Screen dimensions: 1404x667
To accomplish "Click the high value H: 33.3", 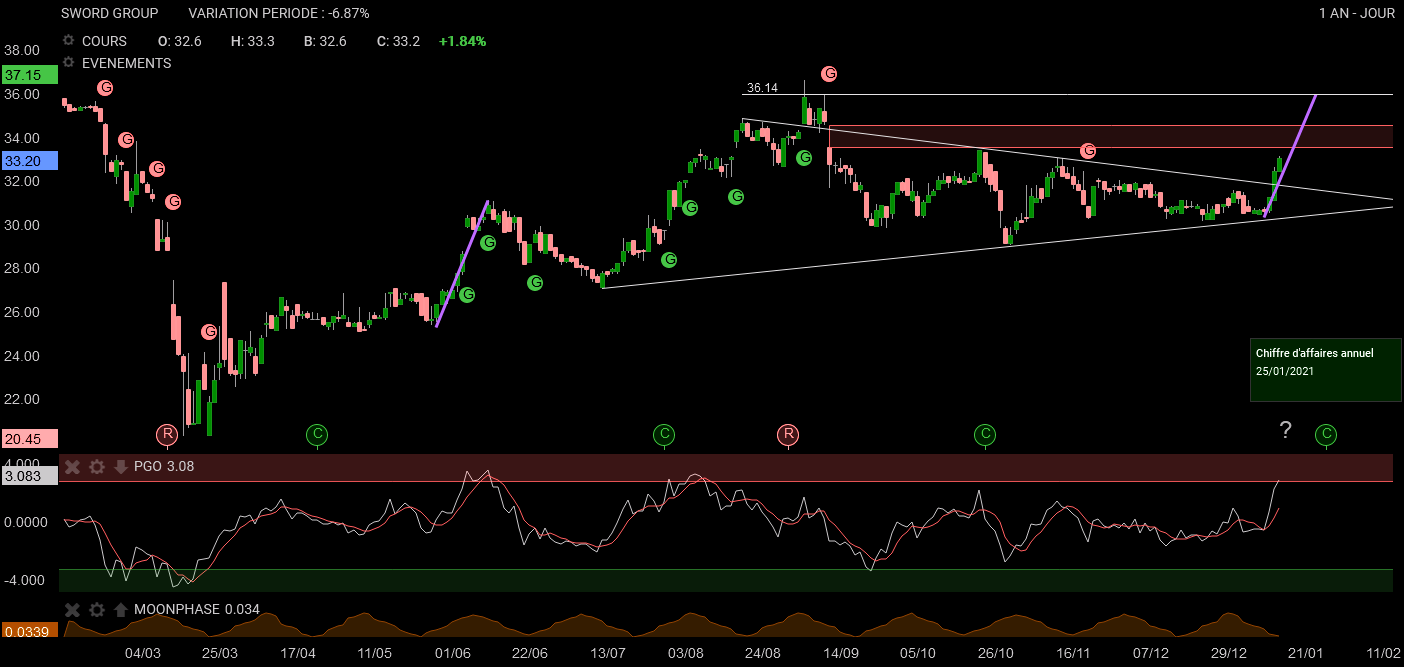I will pos(253,41).
